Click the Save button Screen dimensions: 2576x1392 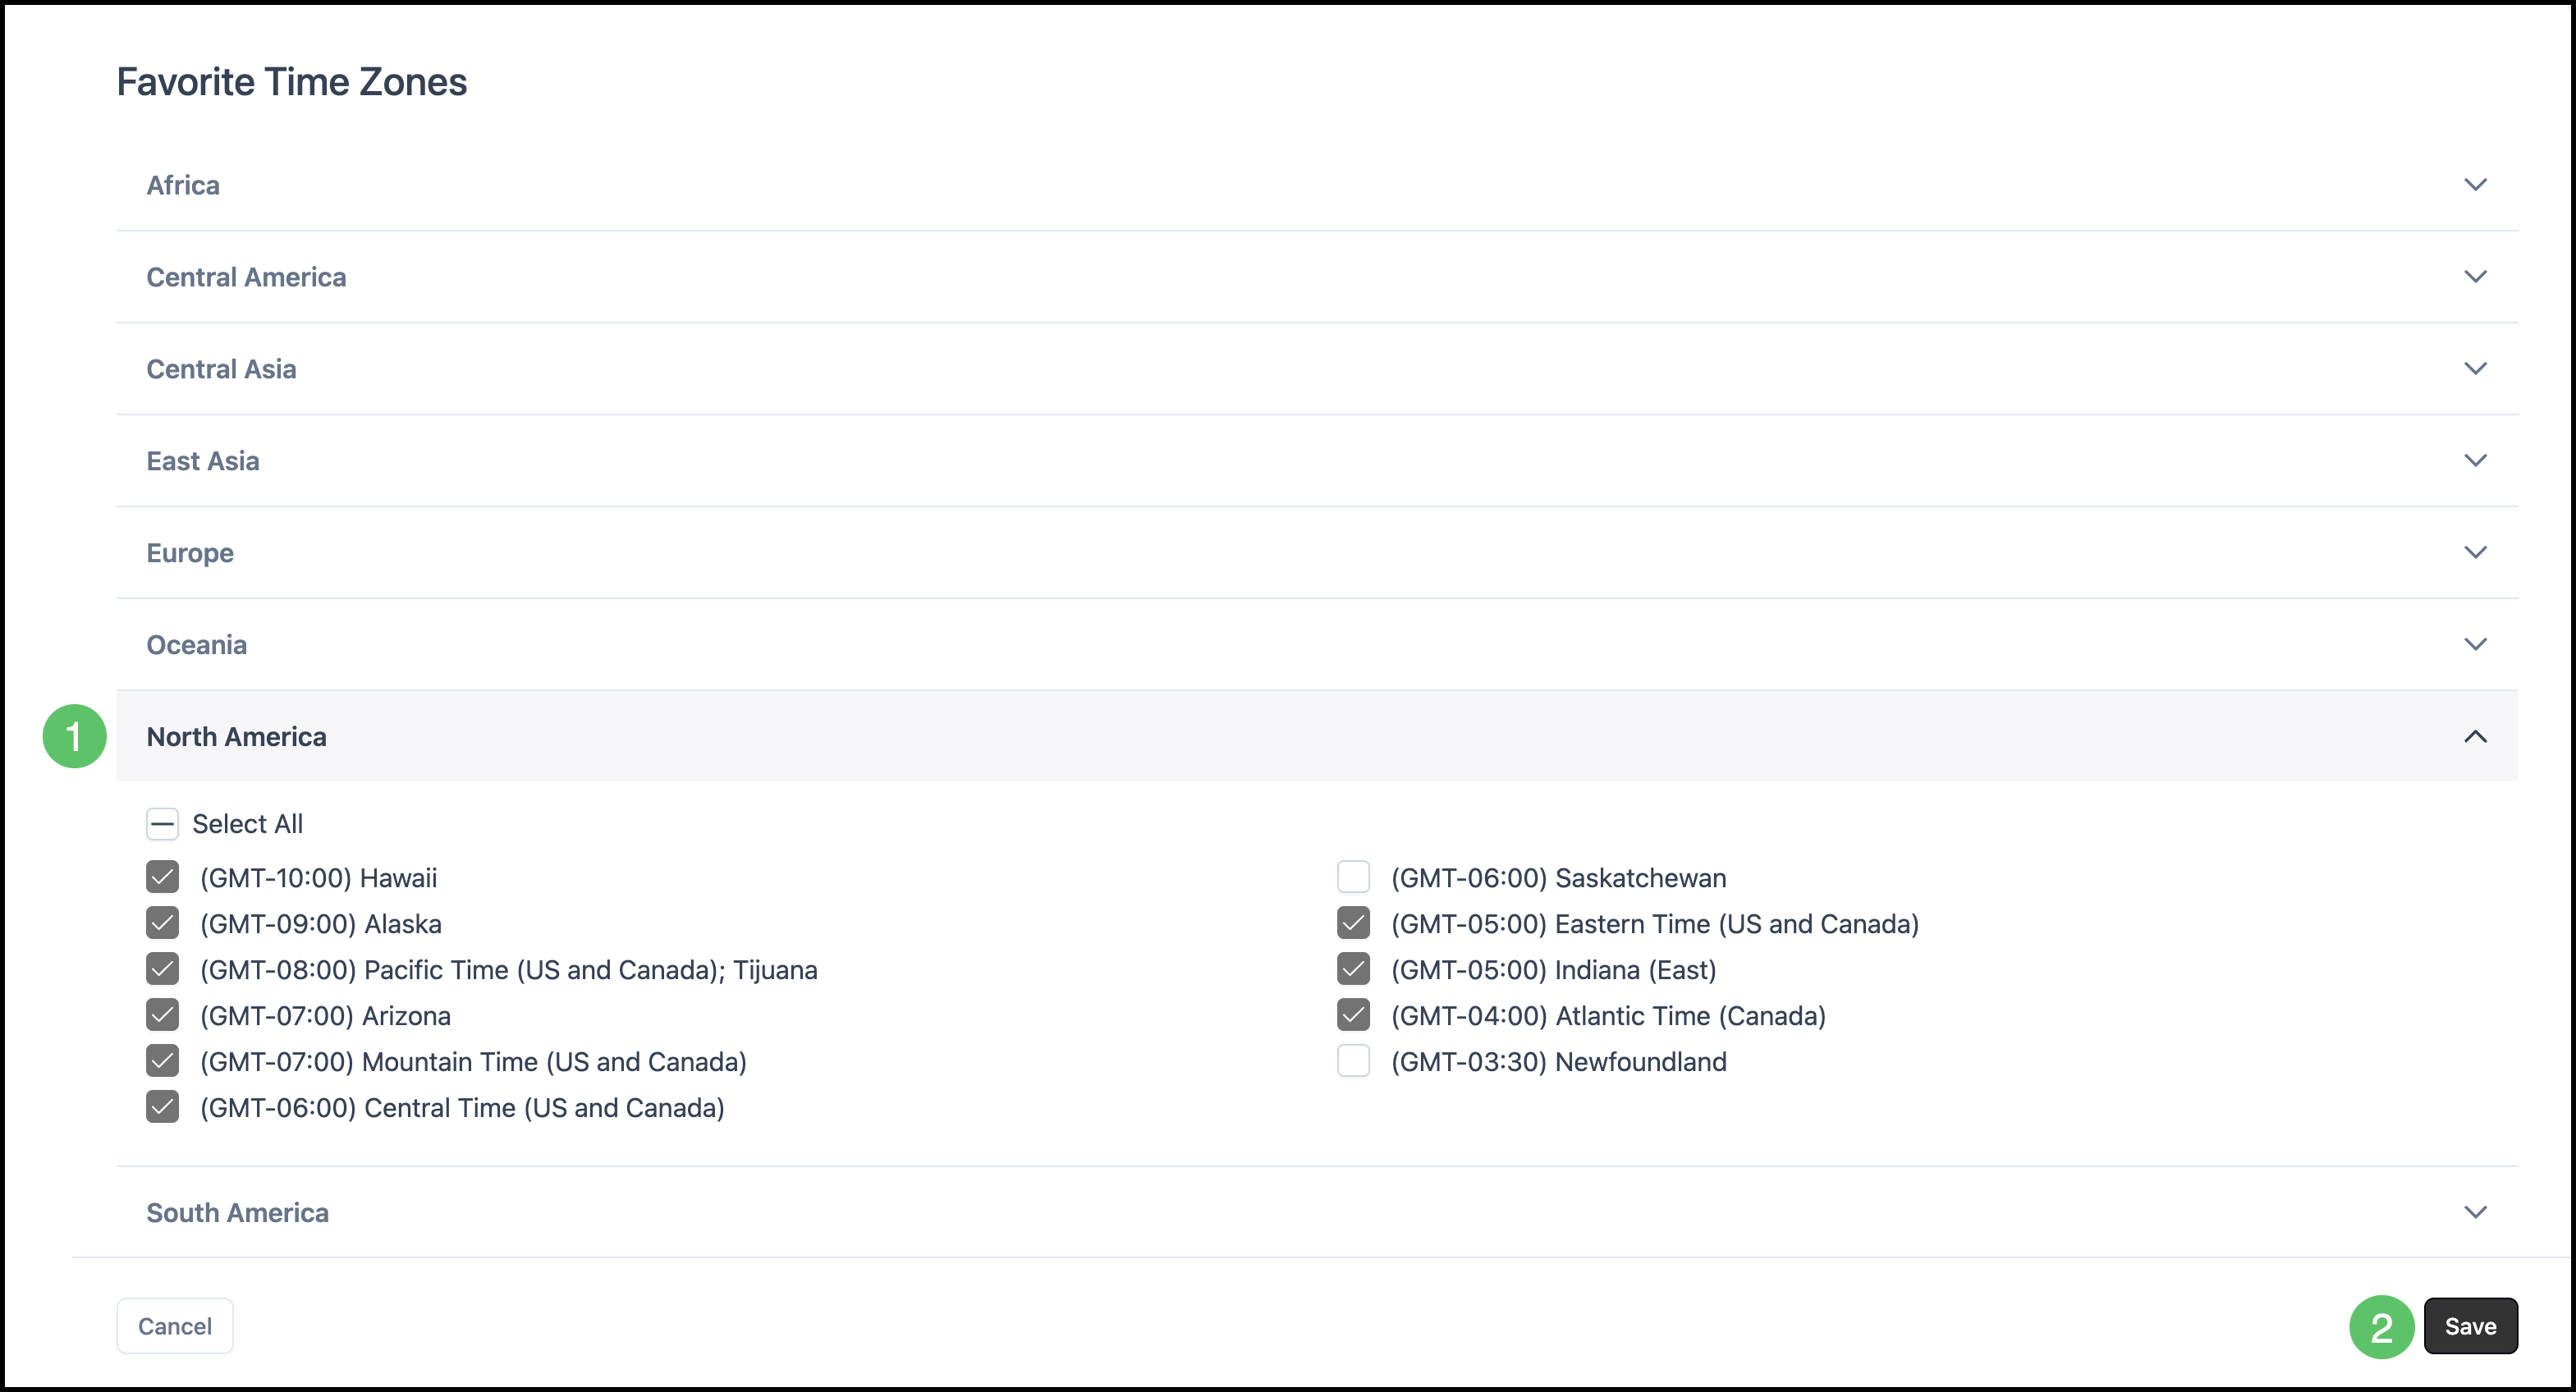2469,1326
